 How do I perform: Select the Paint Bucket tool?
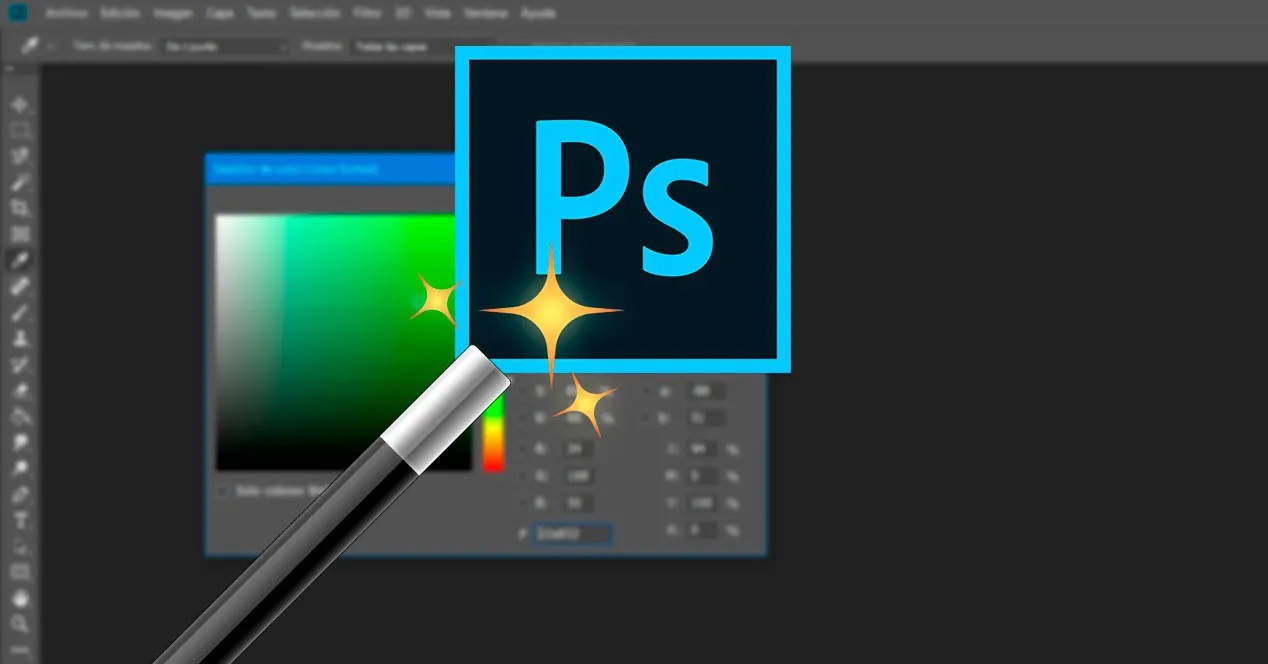pyautogui.click(x=20, y=416)
